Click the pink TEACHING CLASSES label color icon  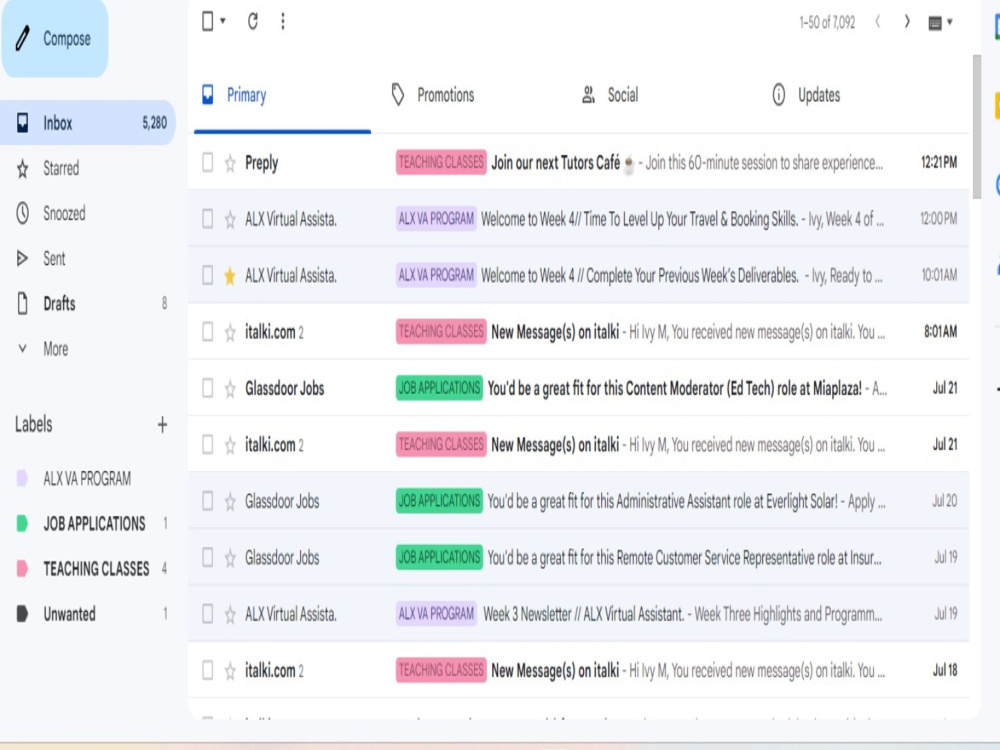(22, 568)
